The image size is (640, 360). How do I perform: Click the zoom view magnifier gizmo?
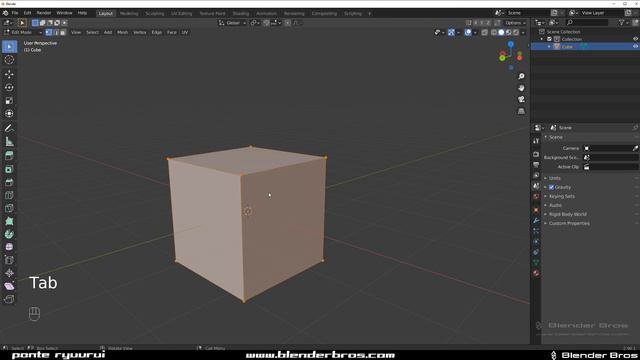tap(521, 76)
